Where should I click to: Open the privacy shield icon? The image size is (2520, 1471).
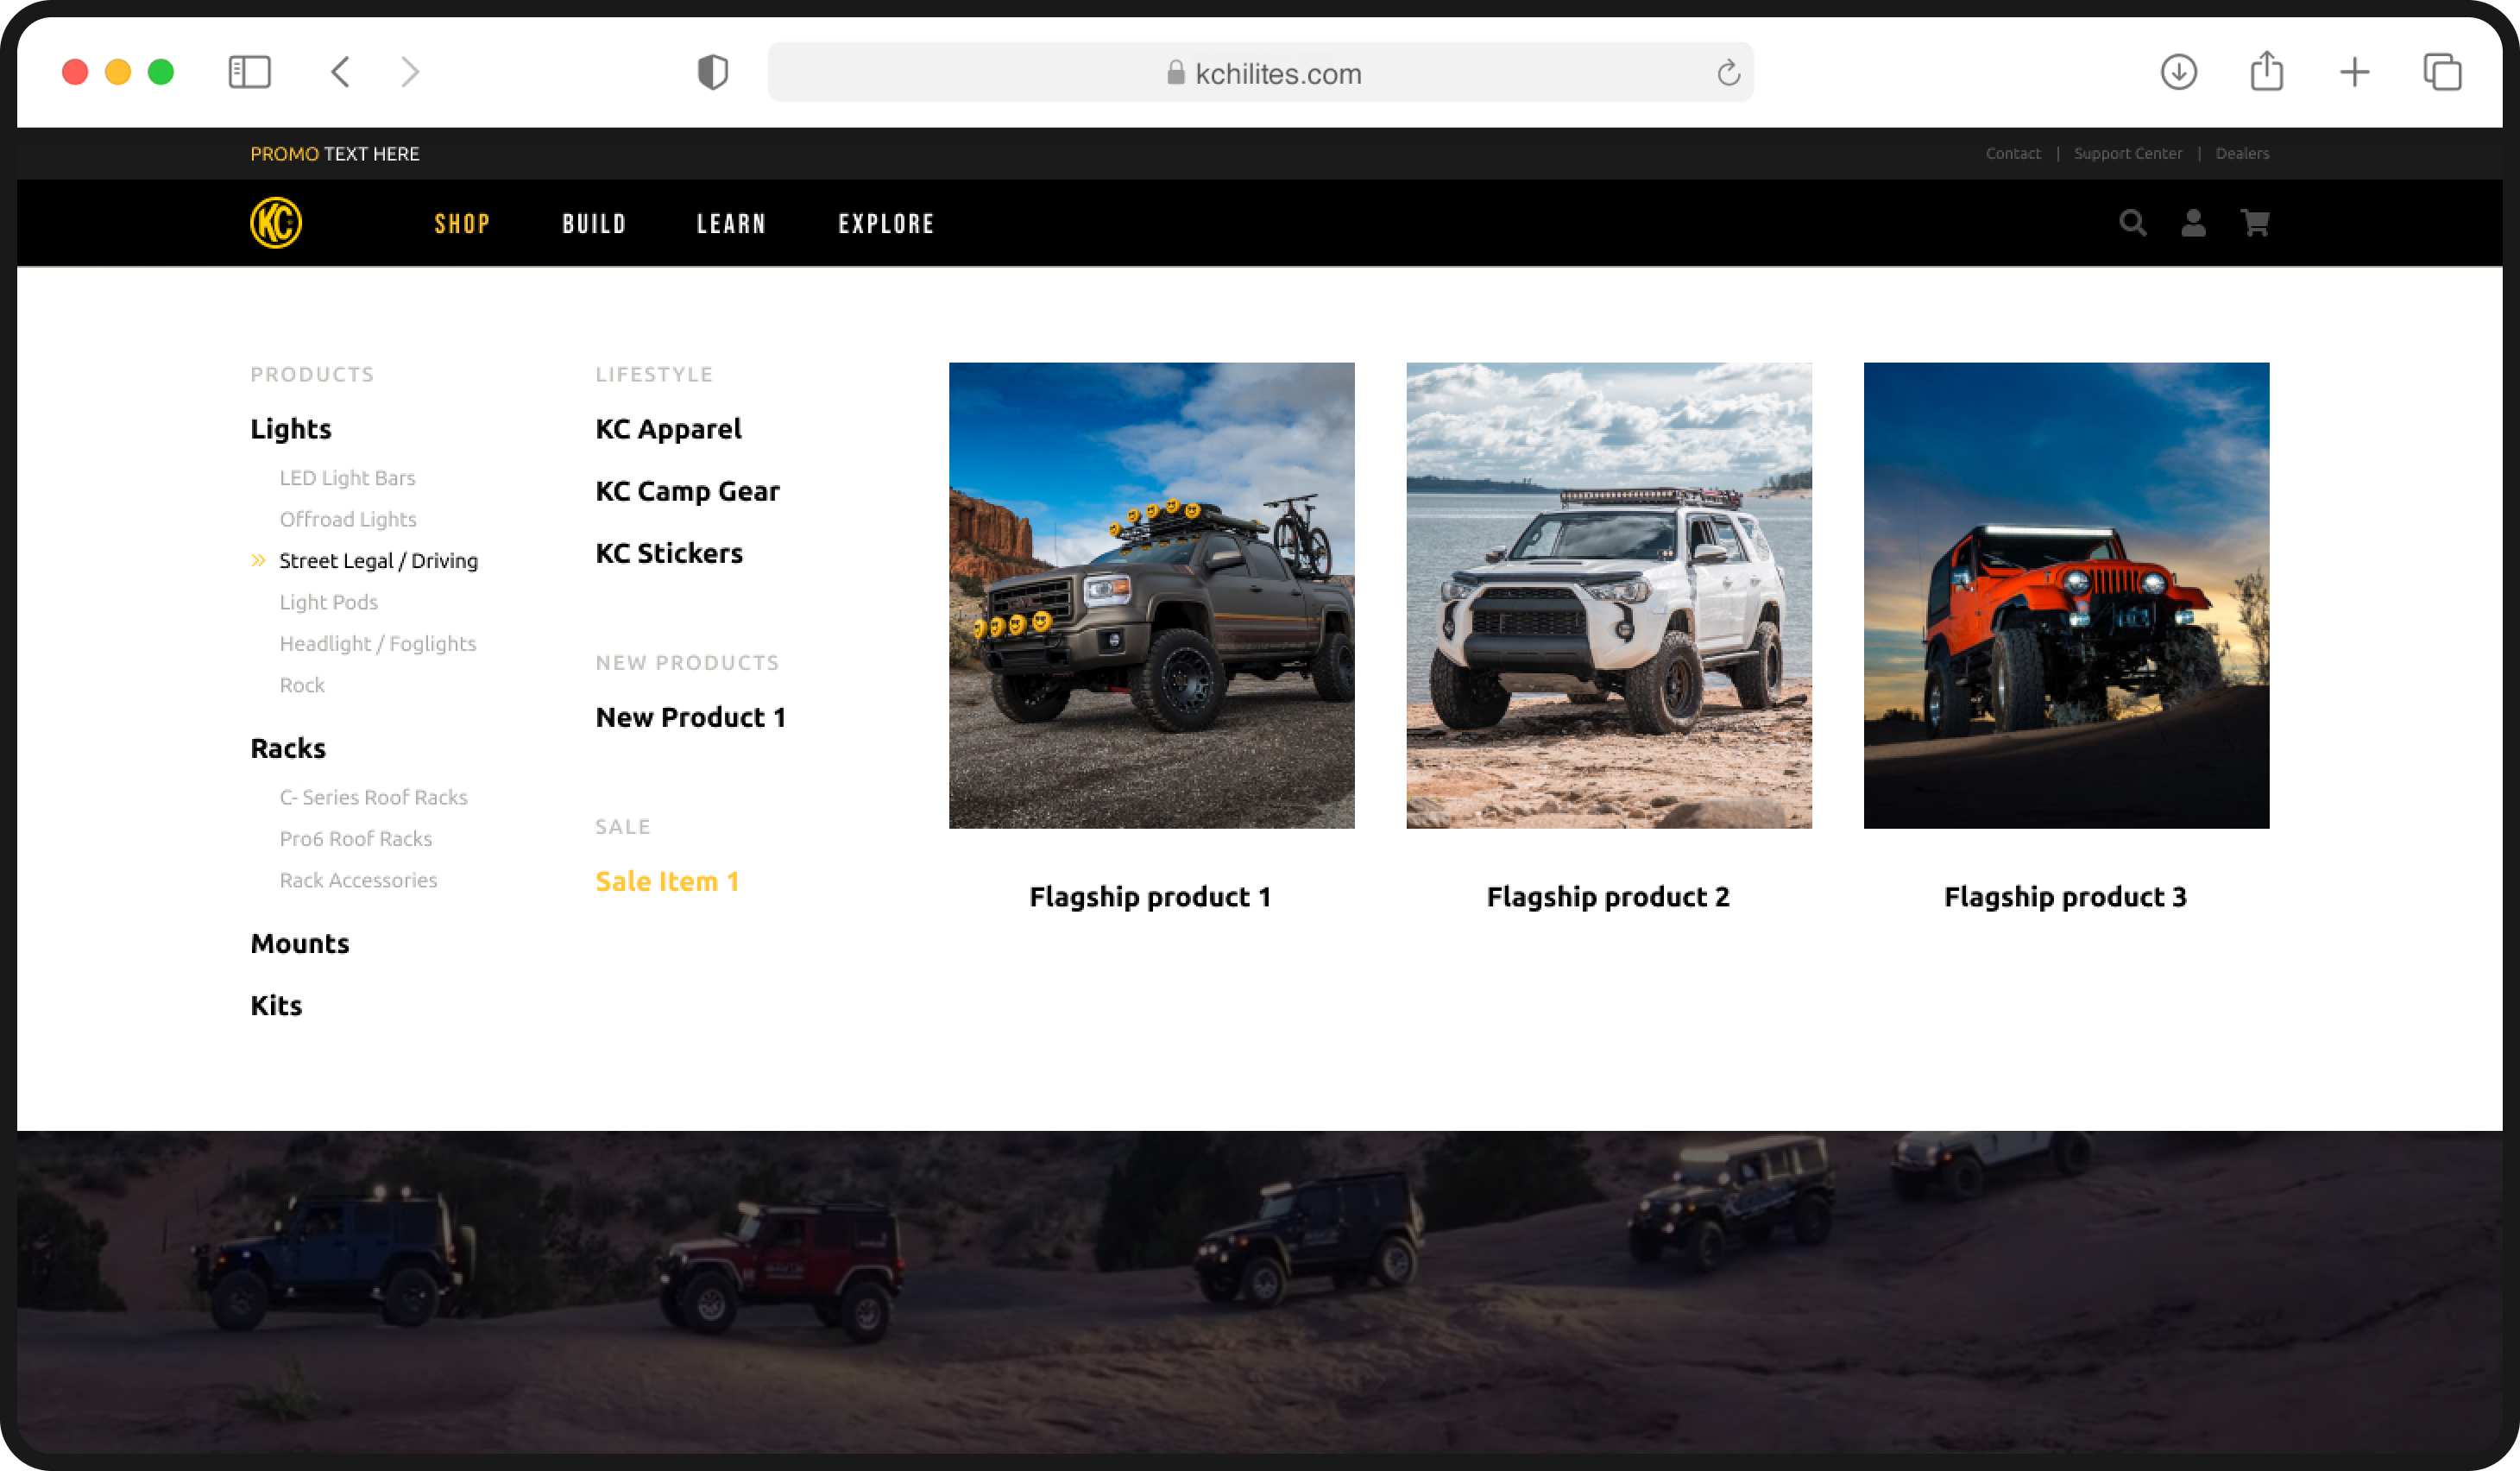(x=712, y=72)
